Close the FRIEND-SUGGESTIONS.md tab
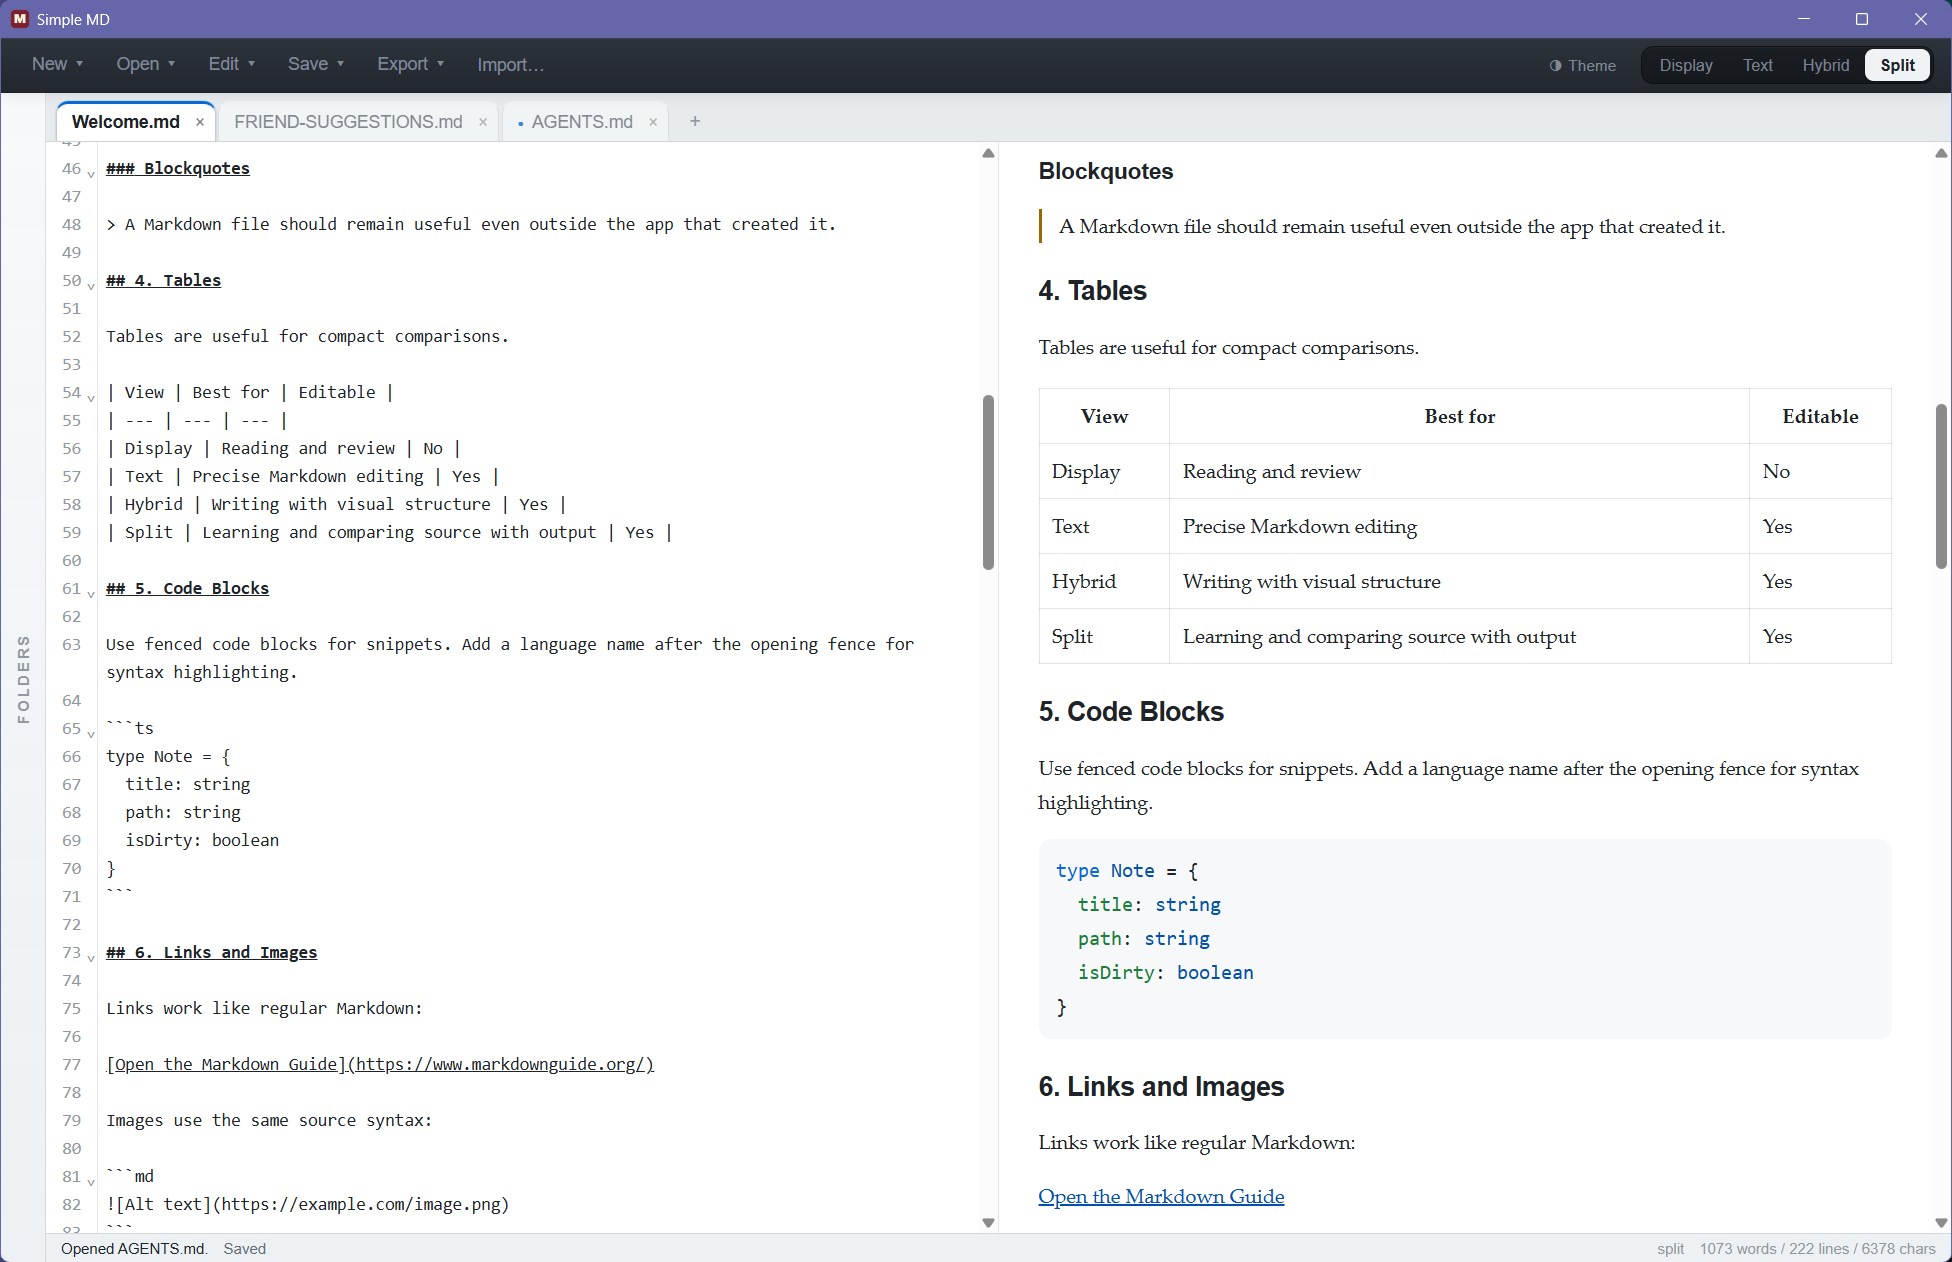Viewport: 1952px width, 1262px height. point(483,122)
